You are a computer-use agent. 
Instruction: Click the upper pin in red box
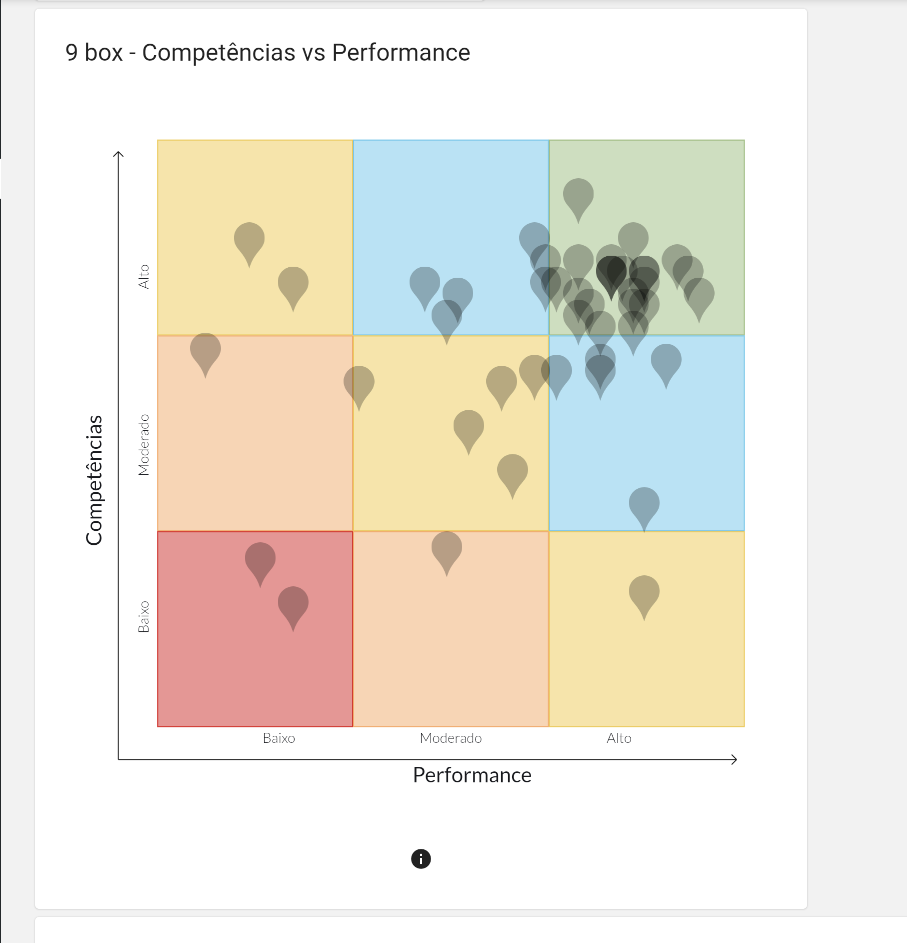tap(260, 558)
